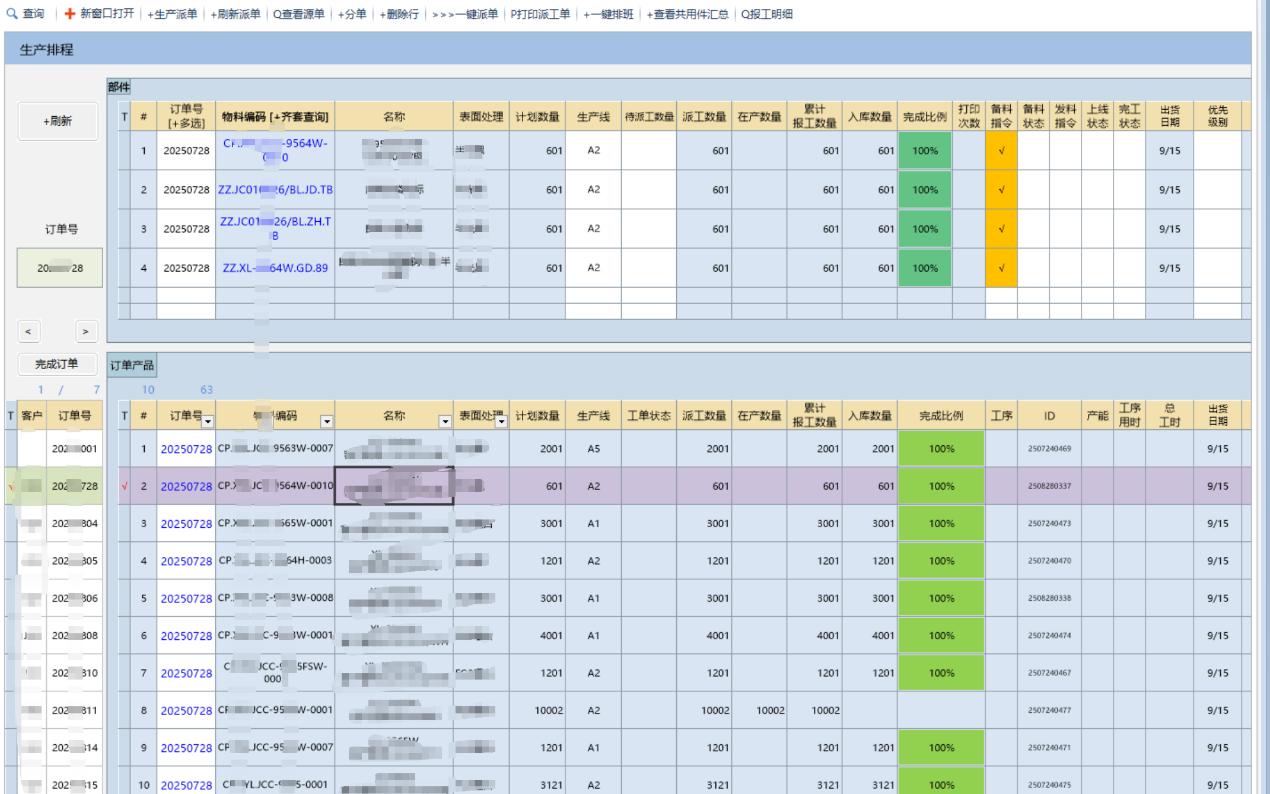
Task: Select the 订单产品 panel tab
Action: (x=130, y=365)
